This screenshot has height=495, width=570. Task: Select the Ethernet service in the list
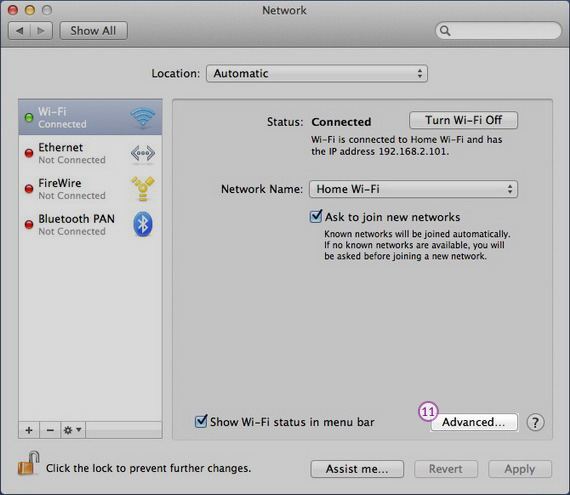tap(90, 153)
